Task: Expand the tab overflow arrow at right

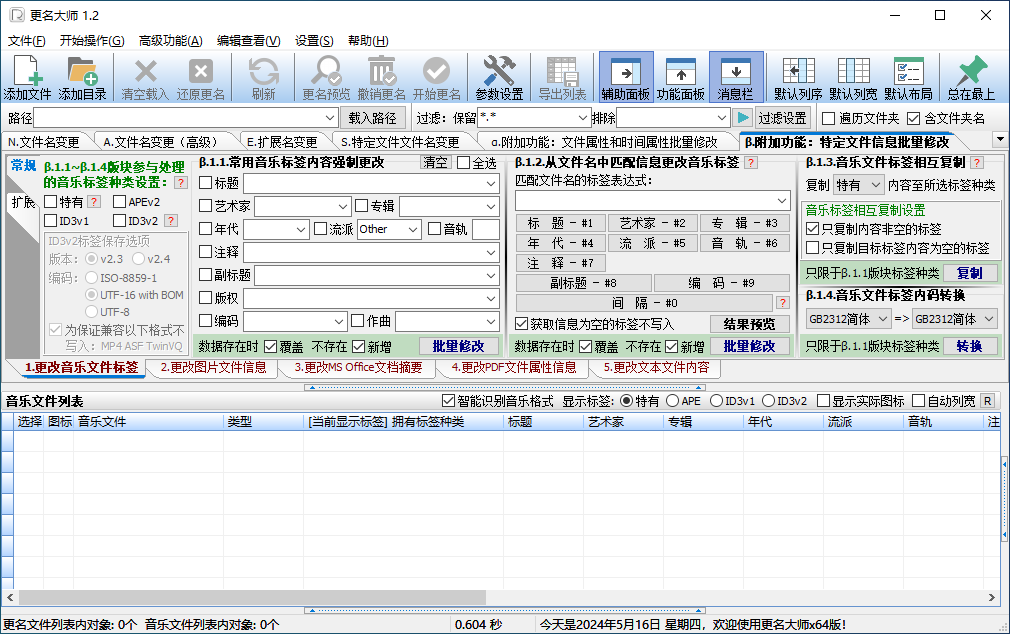Action: tap(1000, 139)
